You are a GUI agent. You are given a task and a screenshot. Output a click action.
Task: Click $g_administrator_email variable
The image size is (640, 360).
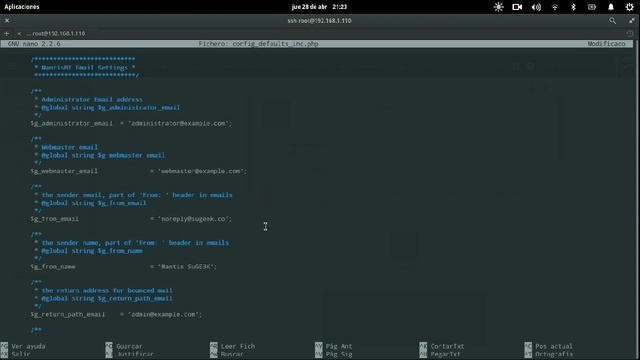coord(71,123)
